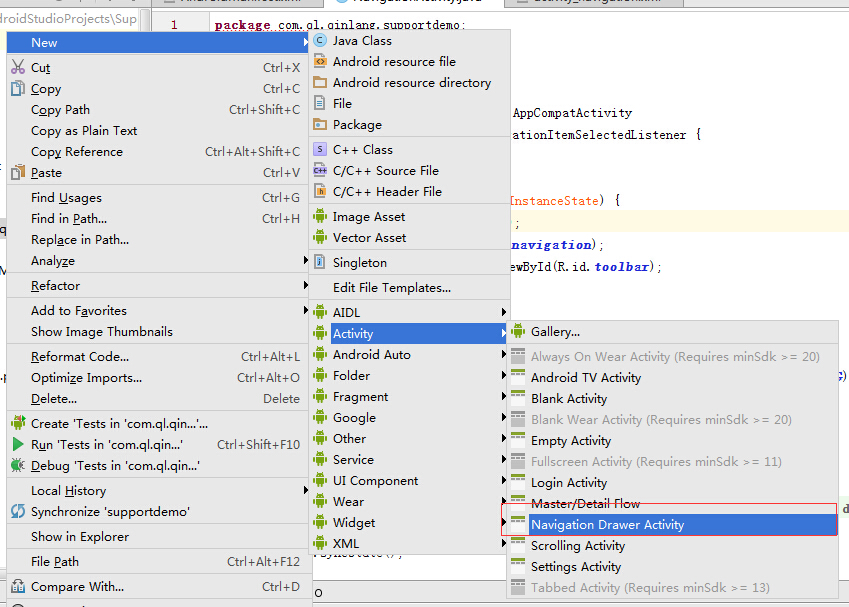Select Reformat Code menu entry
This screenshot has width=849, height=607.
point(158,356)
